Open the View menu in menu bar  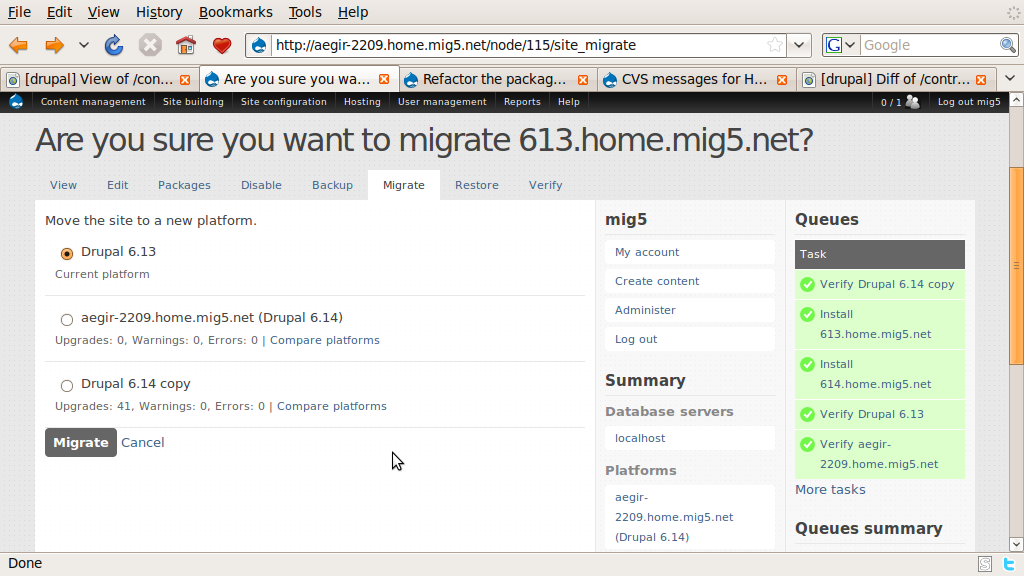(103, 12)
